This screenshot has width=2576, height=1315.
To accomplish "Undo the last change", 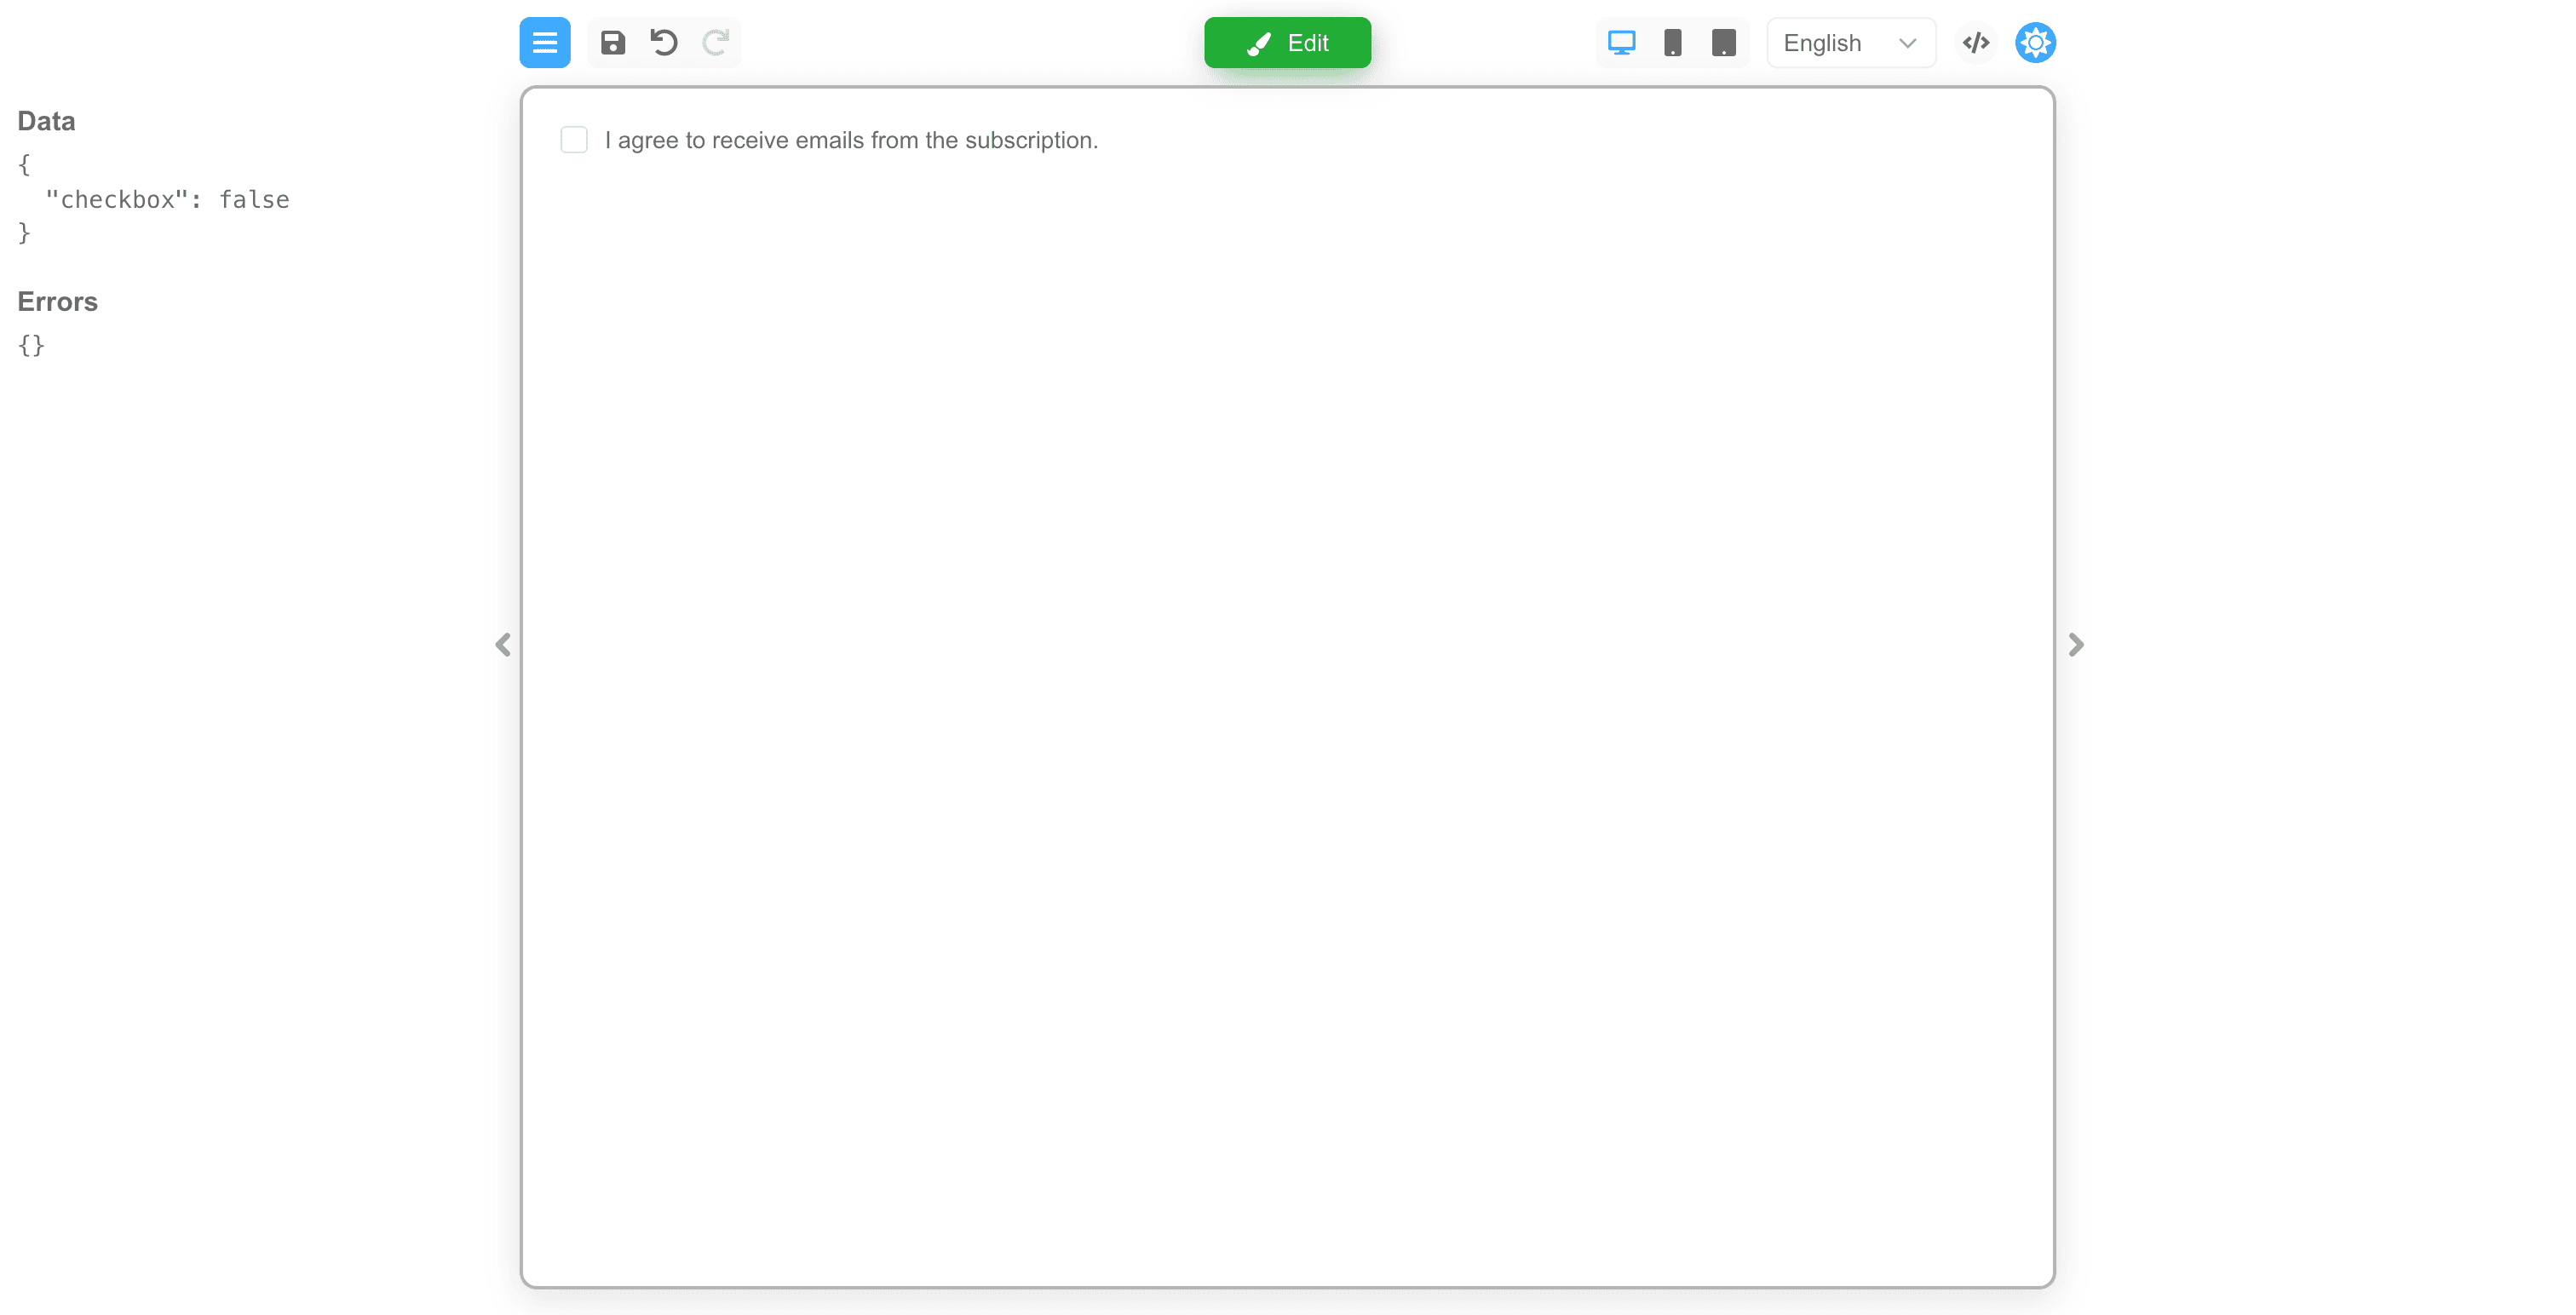I will point(664,43).
